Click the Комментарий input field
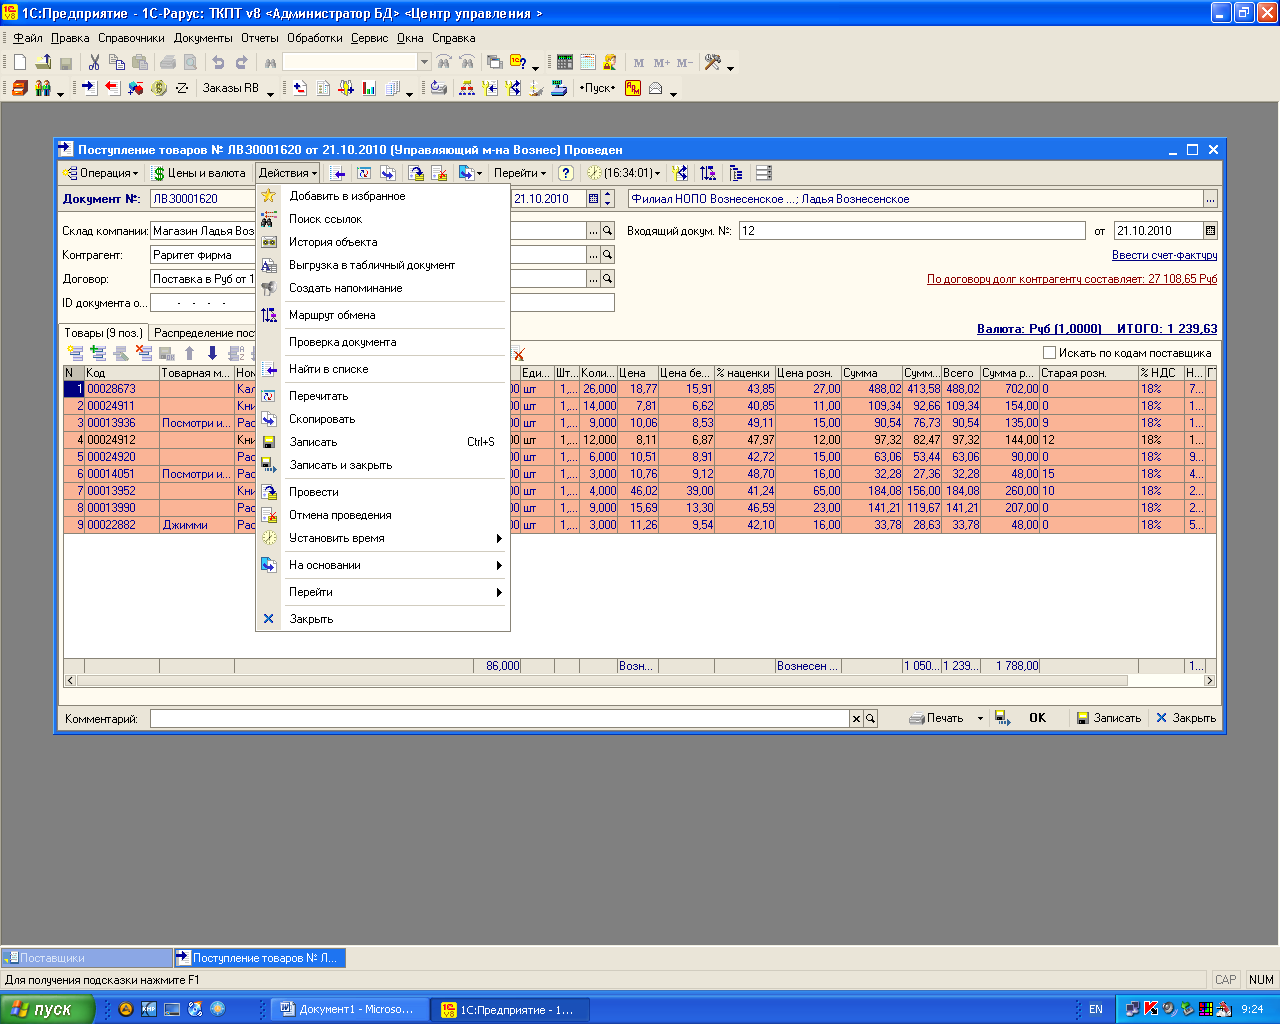 pos(500,718)
